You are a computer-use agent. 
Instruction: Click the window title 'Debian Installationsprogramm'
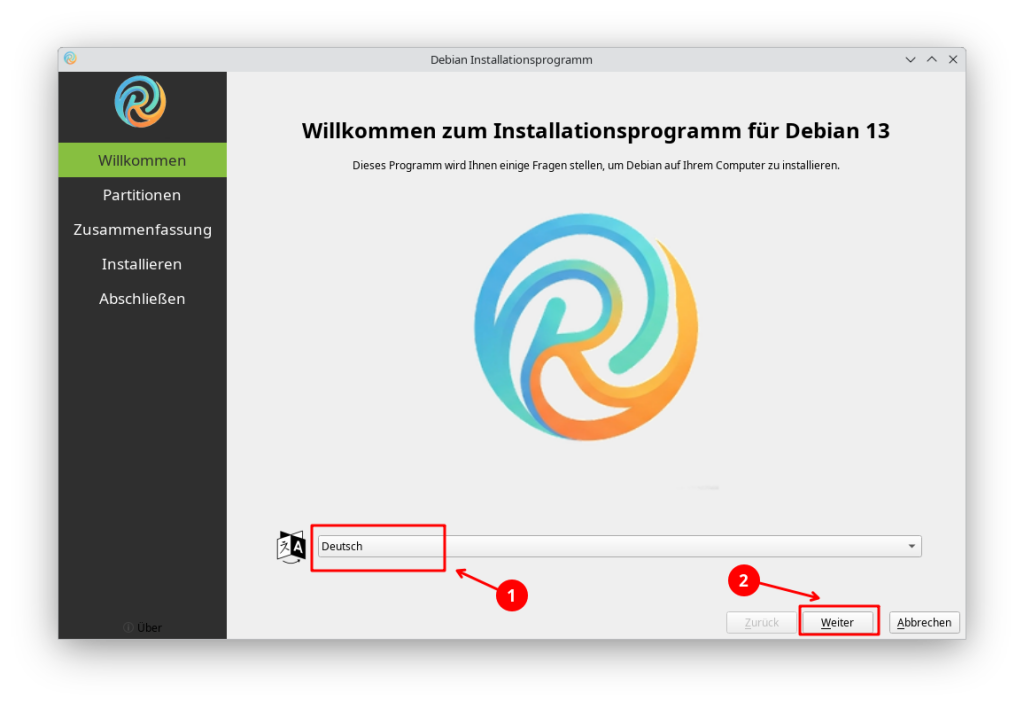(x=511, y=59)
